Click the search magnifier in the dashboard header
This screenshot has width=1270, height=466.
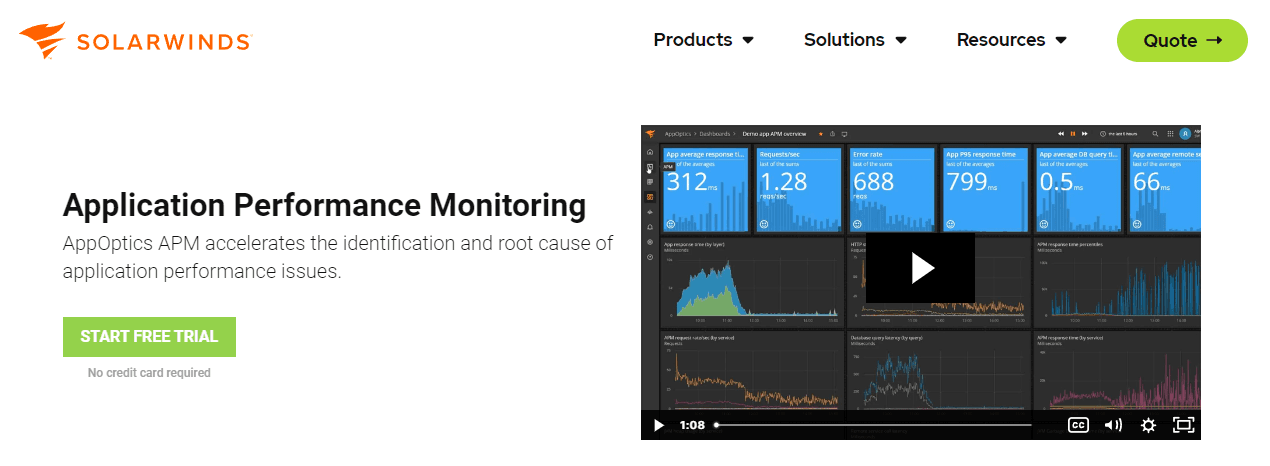(1155, 134)
